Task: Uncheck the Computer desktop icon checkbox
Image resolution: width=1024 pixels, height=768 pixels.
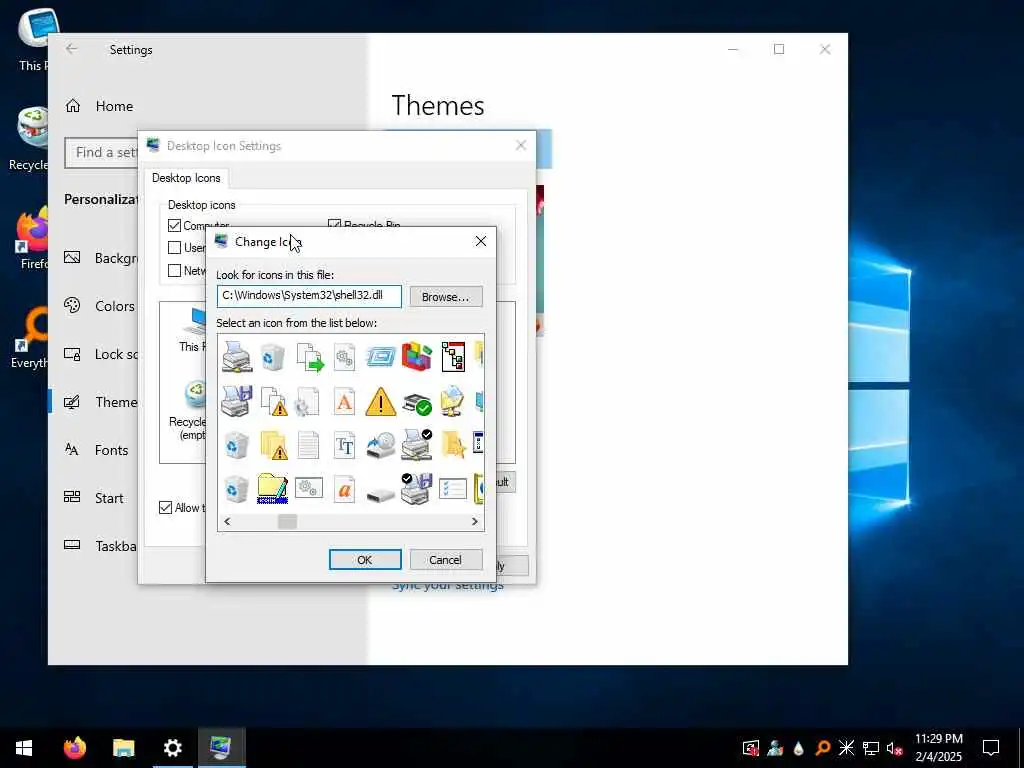Action: 174,225
